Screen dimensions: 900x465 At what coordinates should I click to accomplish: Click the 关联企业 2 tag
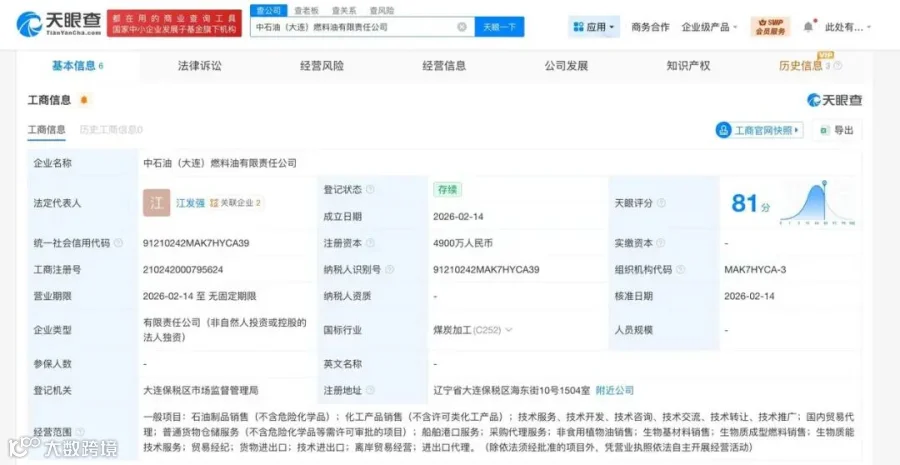coord(235,203)
